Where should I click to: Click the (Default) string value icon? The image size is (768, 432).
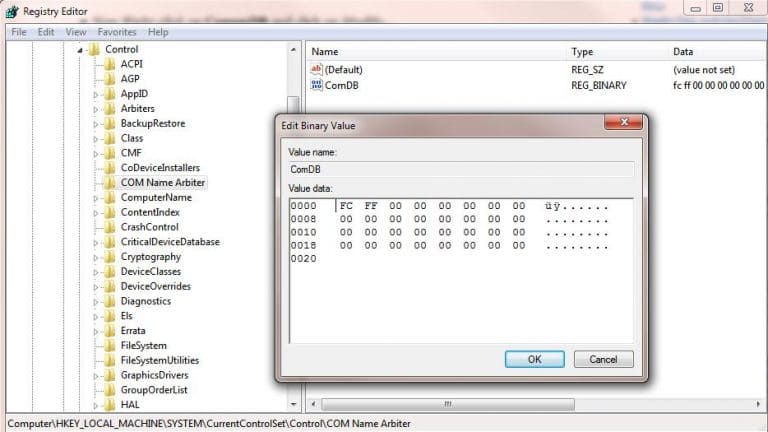point(316,69)
